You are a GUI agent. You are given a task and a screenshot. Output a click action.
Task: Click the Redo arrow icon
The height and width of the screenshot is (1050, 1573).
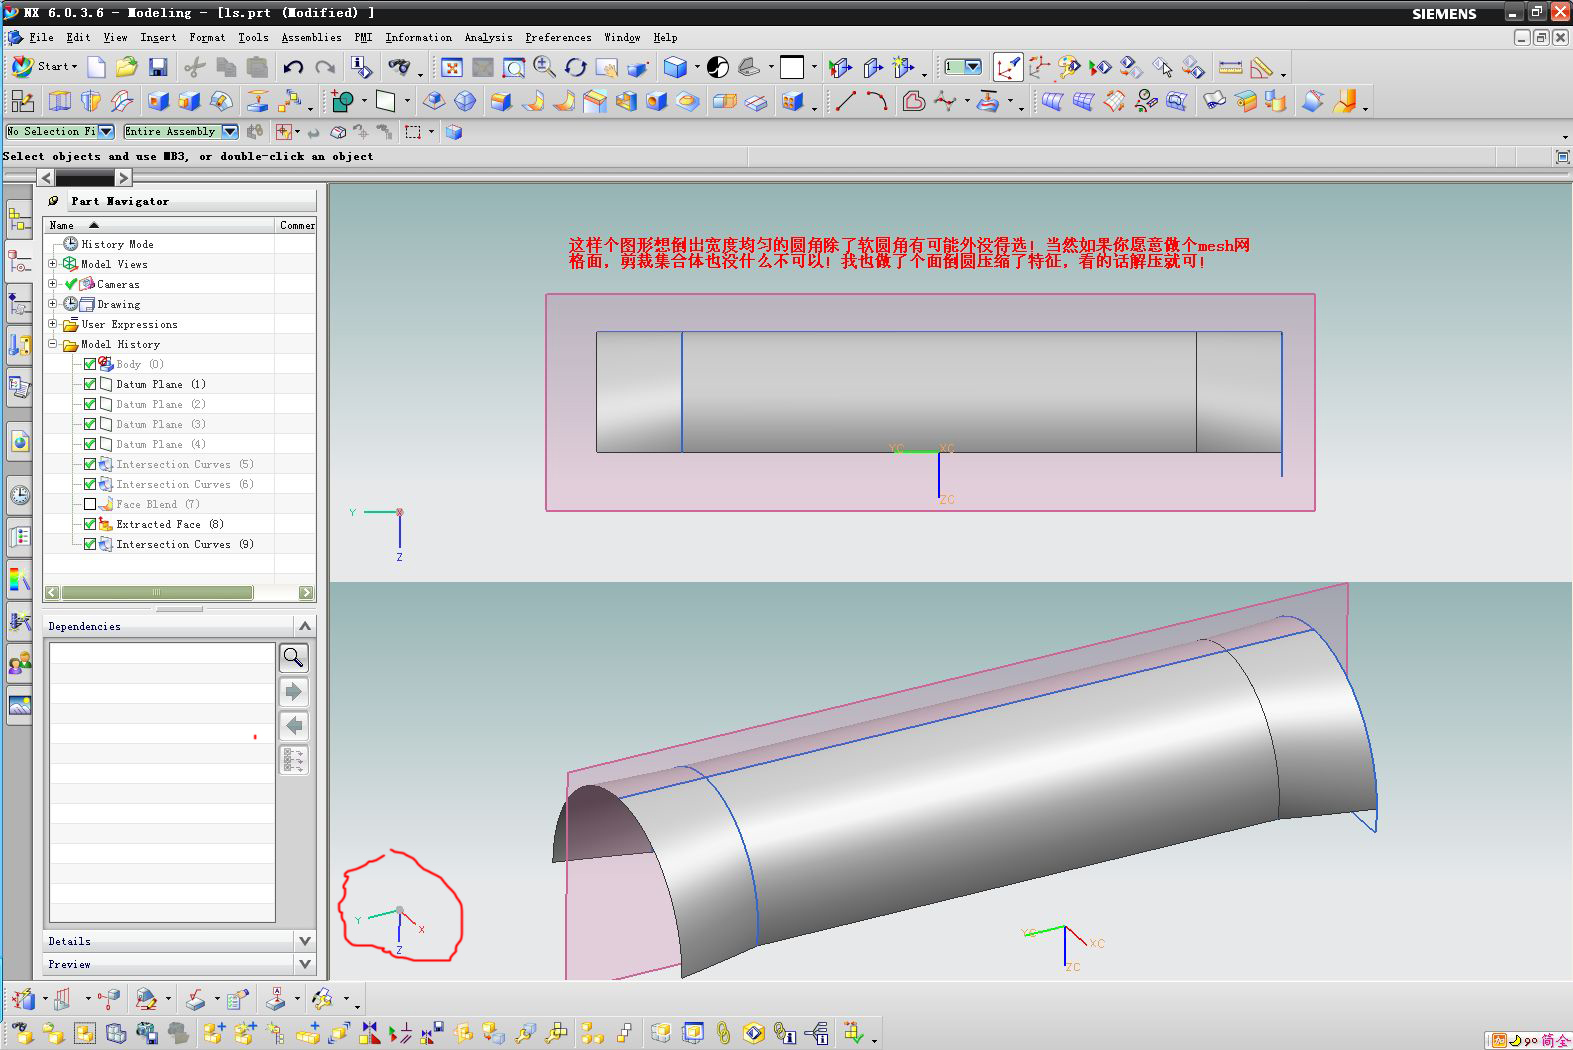(x=325, y=67)
